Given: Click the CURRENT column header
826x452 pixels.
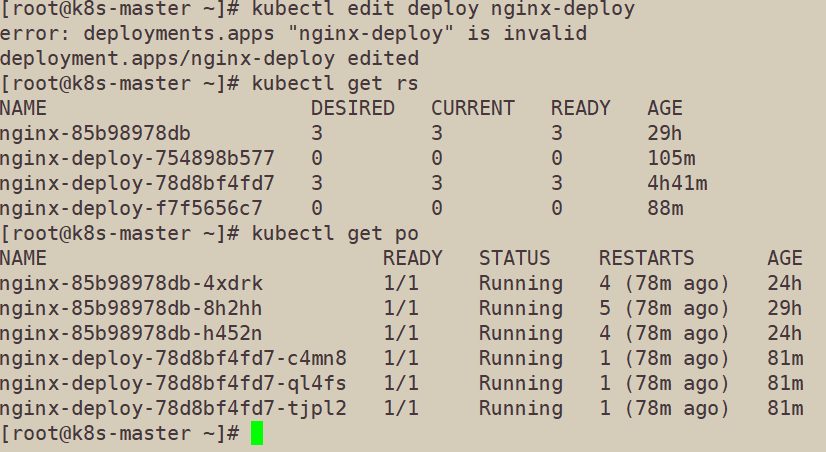Looking at the screenshot, I should (x=473, y=109).
